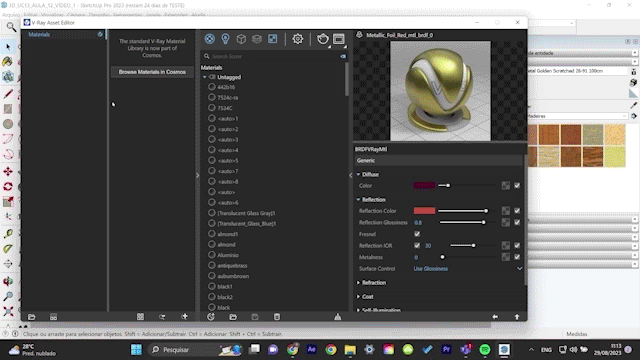Select the SketchUp Circle tool

tap(8, 124)
